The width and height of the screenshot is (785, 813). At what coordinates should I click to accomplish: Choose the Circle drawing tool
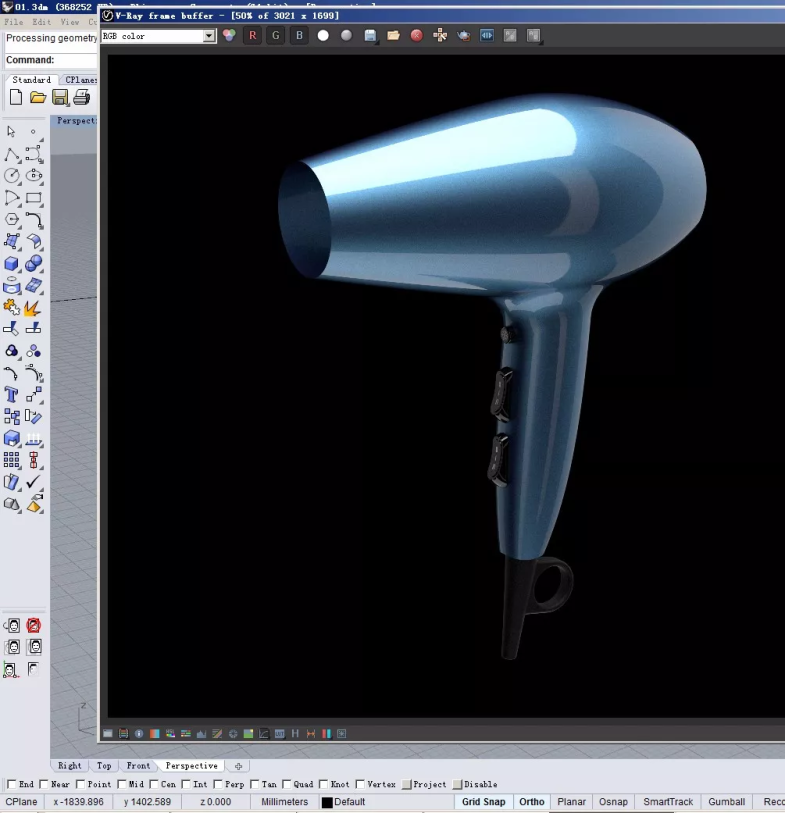[11, 176]
